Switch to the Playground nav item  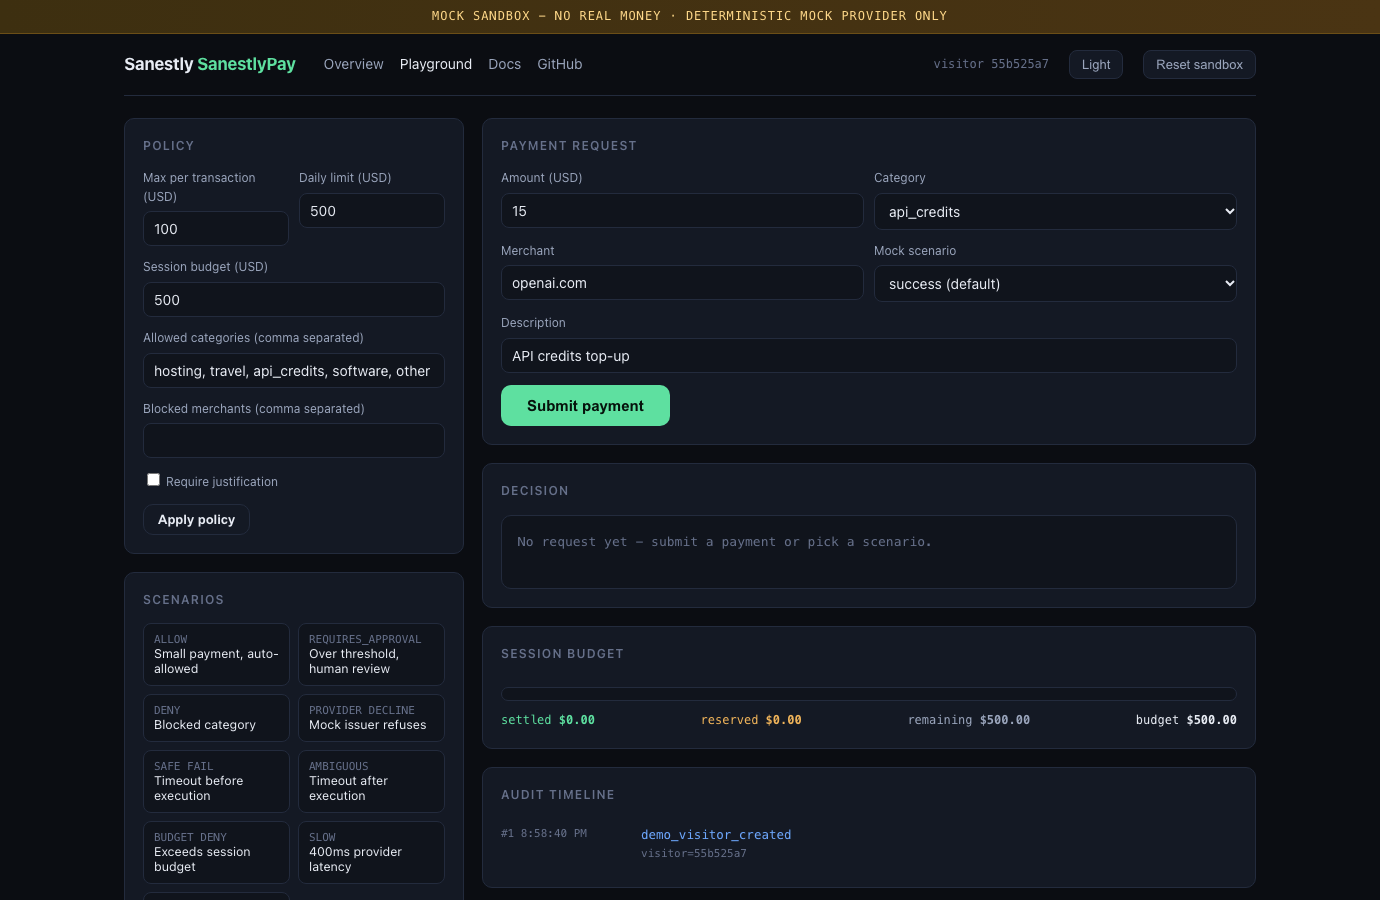[436, 64]
